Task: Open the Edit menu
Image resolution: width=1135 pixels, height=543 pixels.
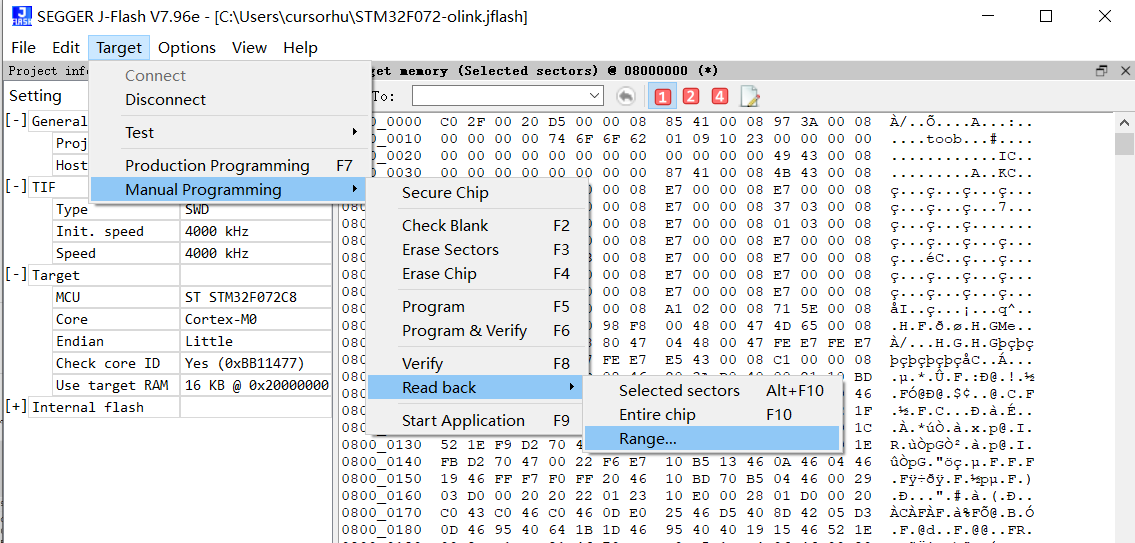Action: (x=66, y=48)
